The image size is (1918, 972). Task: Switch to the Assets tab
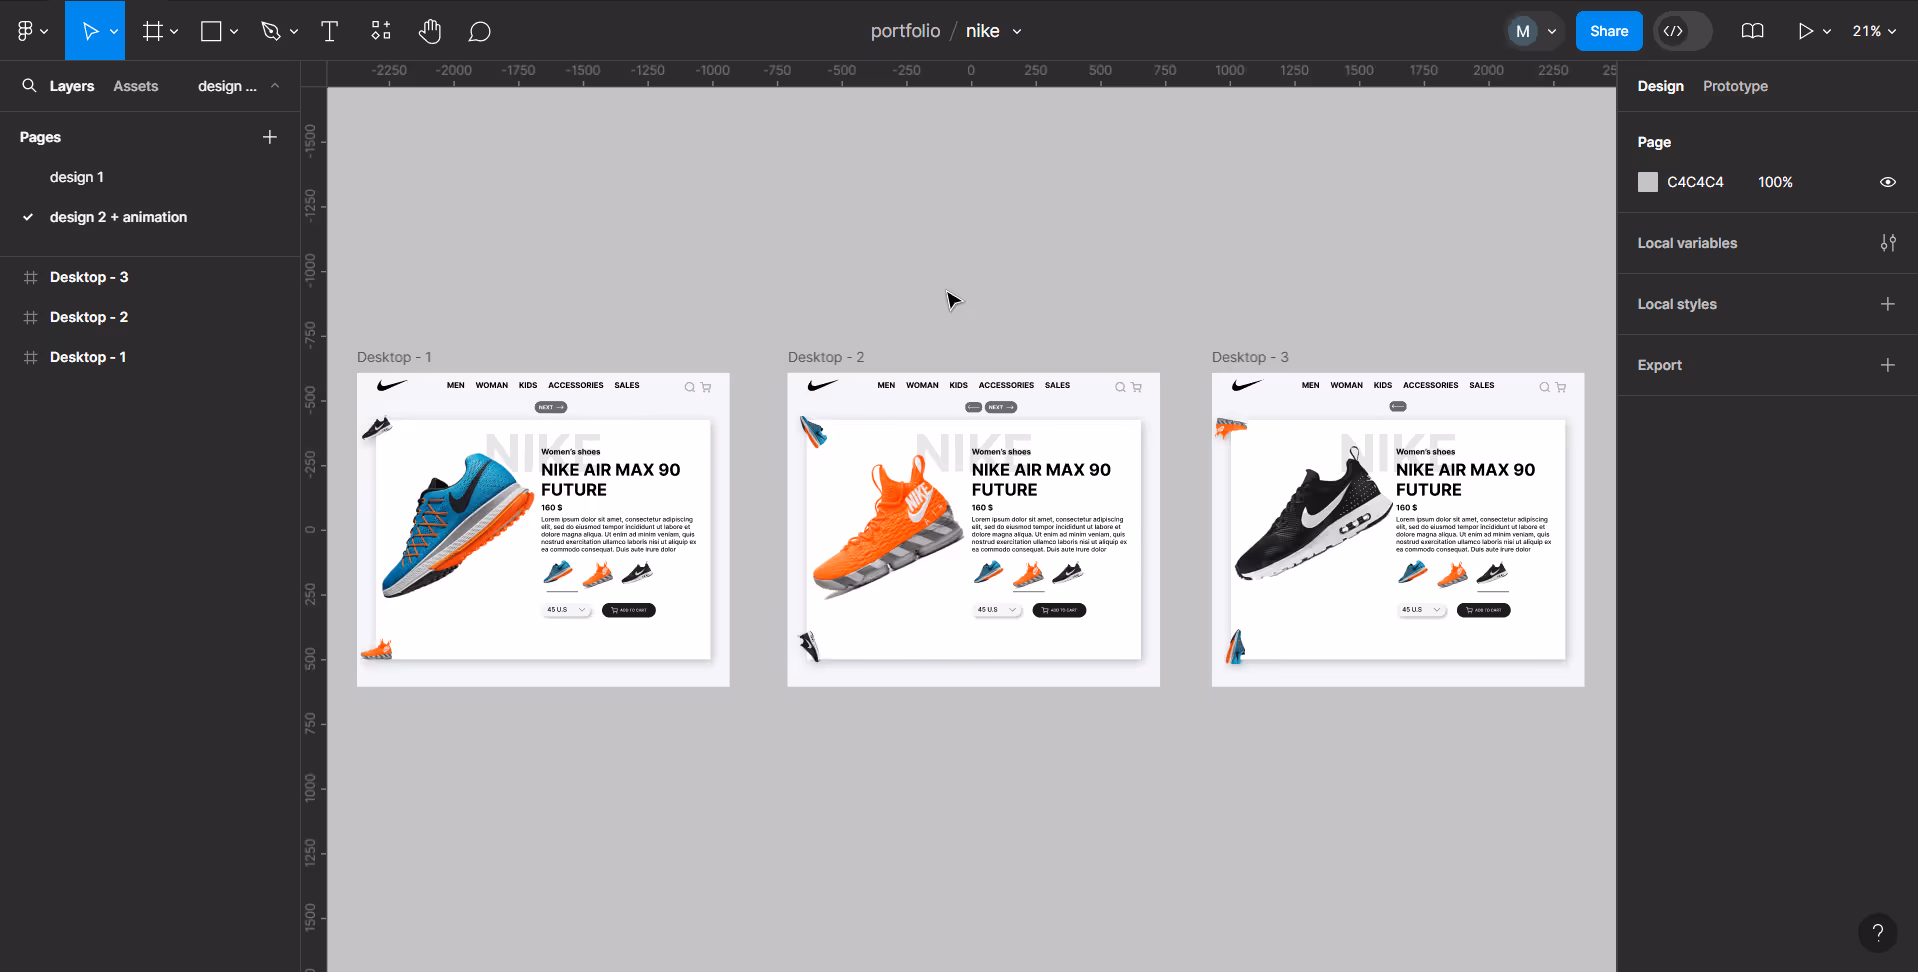coord(136,86)
